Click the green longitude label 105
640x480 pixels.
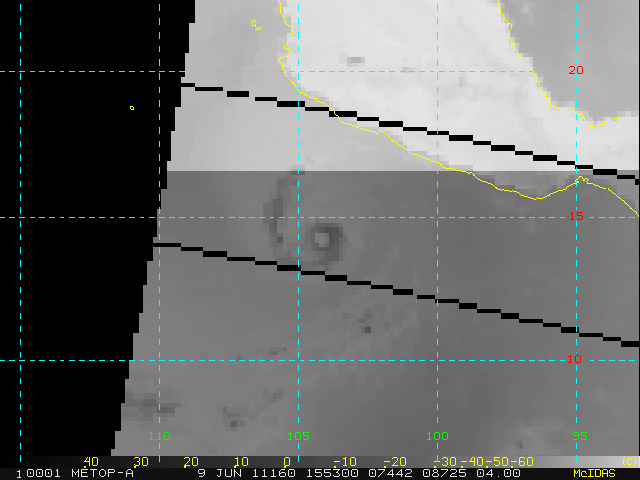[298, 436]
